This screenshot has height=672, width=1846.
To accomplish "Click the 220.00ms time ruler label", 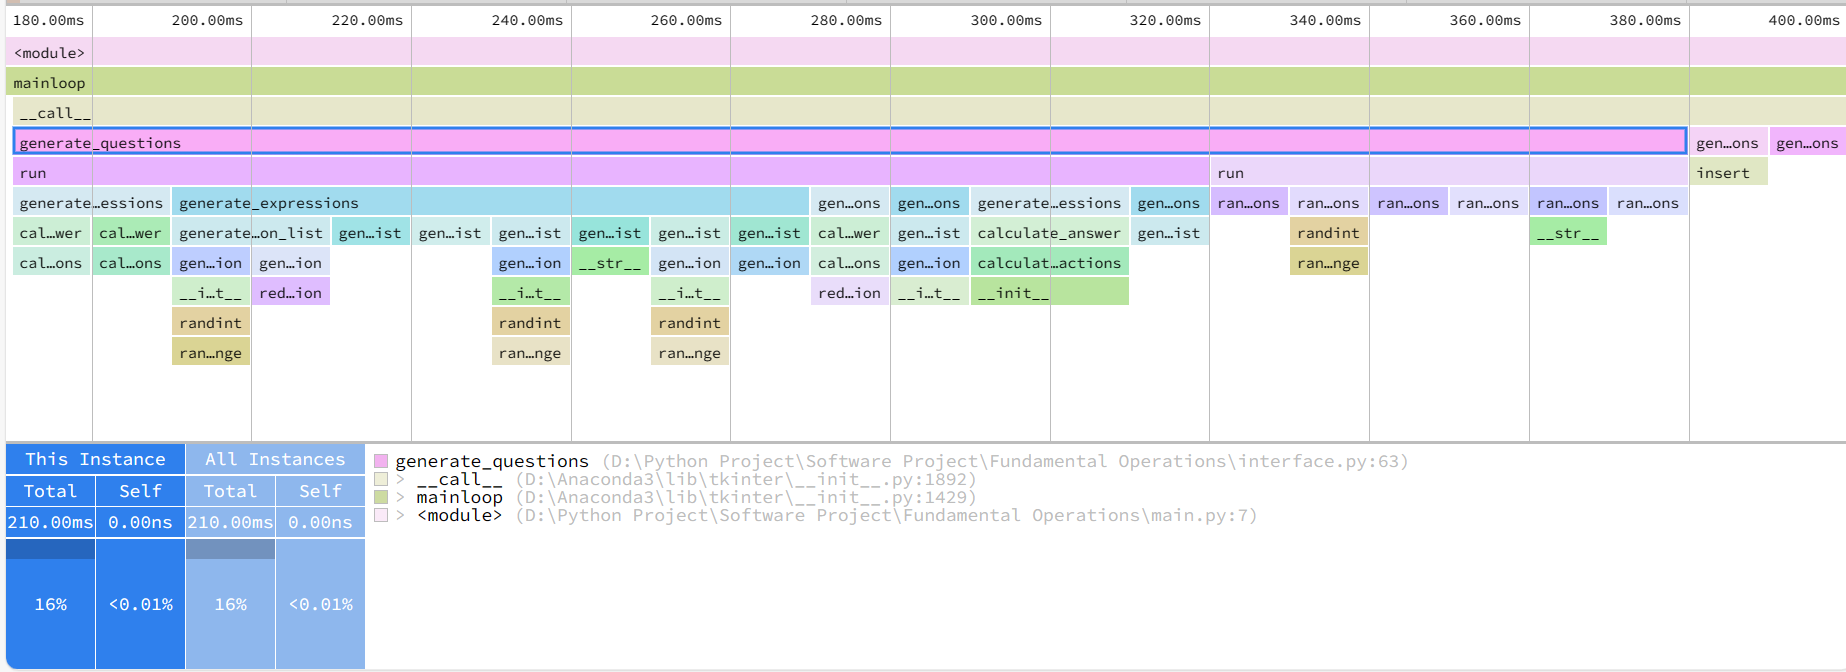I will pyautogui.click(x=367, y=20).
